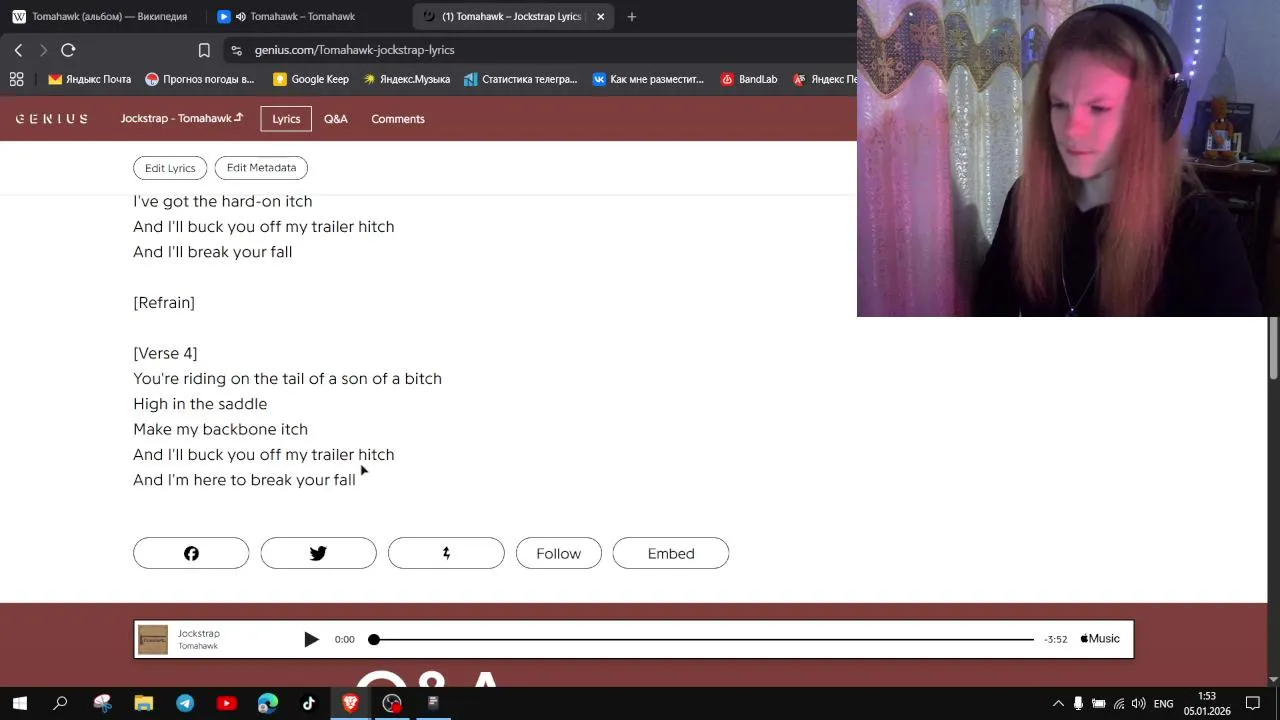Screen dimensions: 1280x720
Task: Click the lyric "And I'm here to break your fall"
Action: point(244,480)
